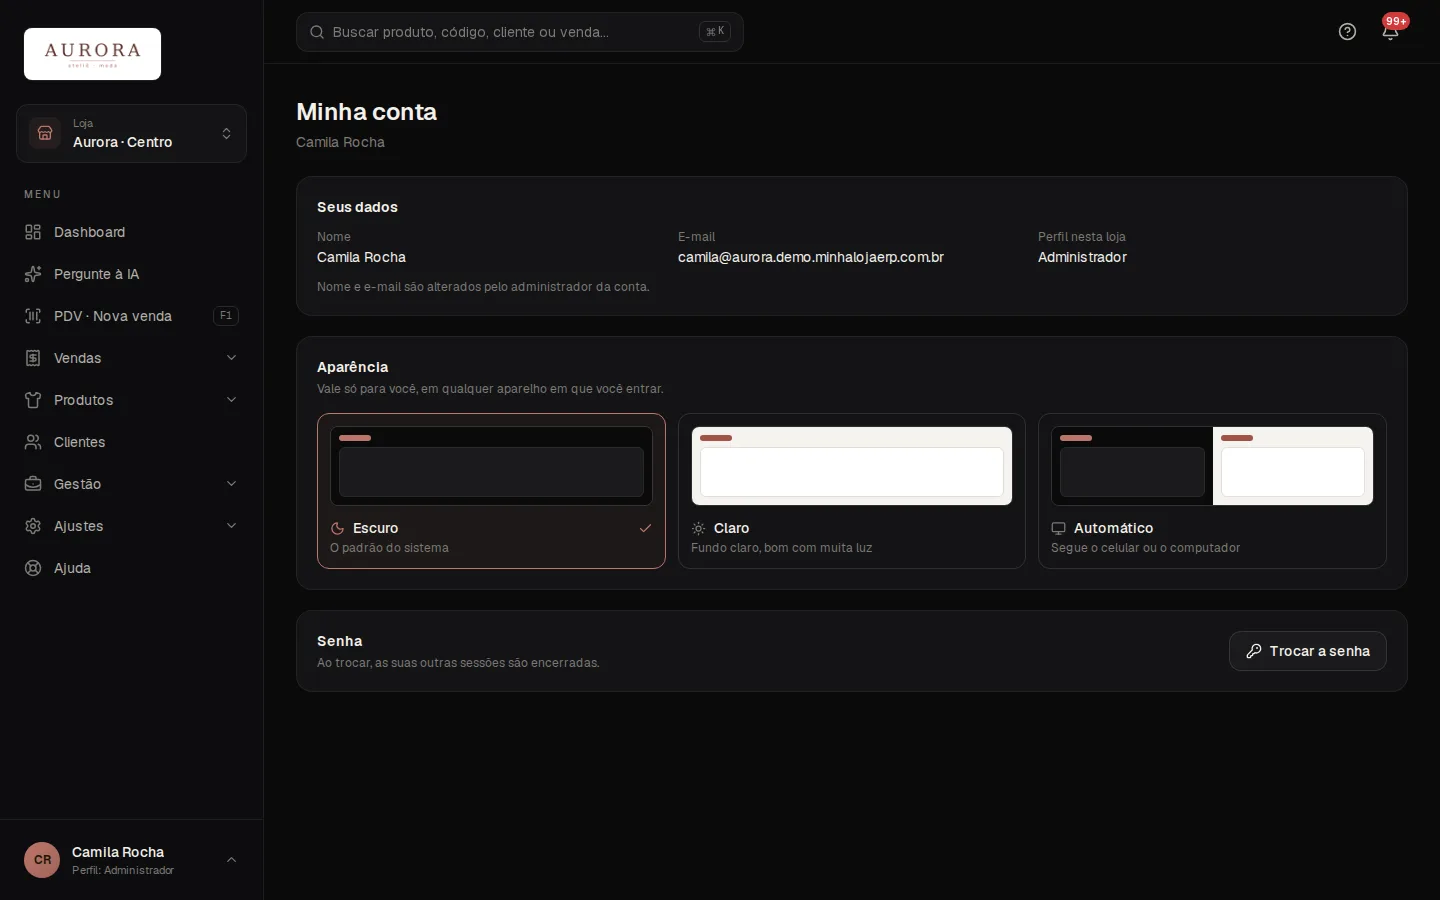Click the light theme preview thumbnail
1440x900 pixels.
pyautogui.click(x=852, y=466)
